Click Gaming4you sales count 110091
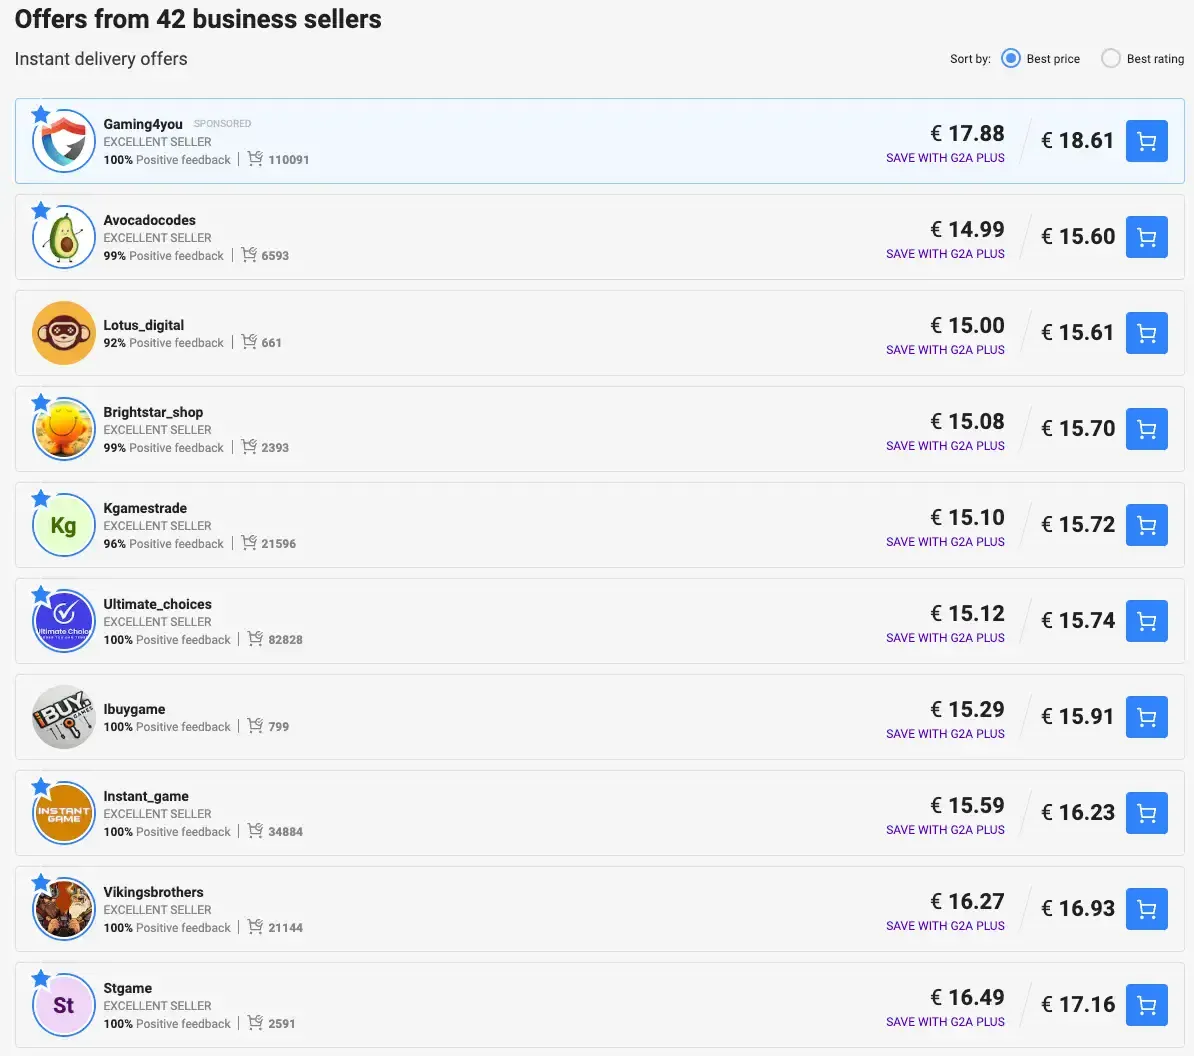 [289, 160]
